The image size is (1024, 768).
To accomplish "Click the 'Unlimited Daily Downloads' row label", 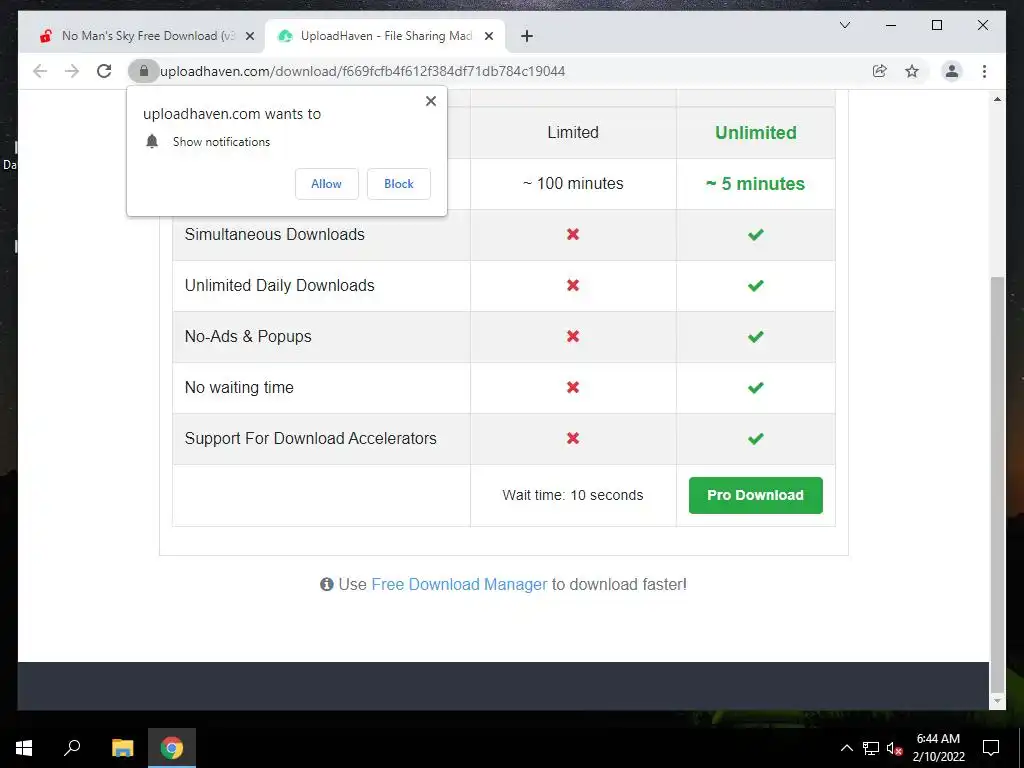I will click(280, 285).
